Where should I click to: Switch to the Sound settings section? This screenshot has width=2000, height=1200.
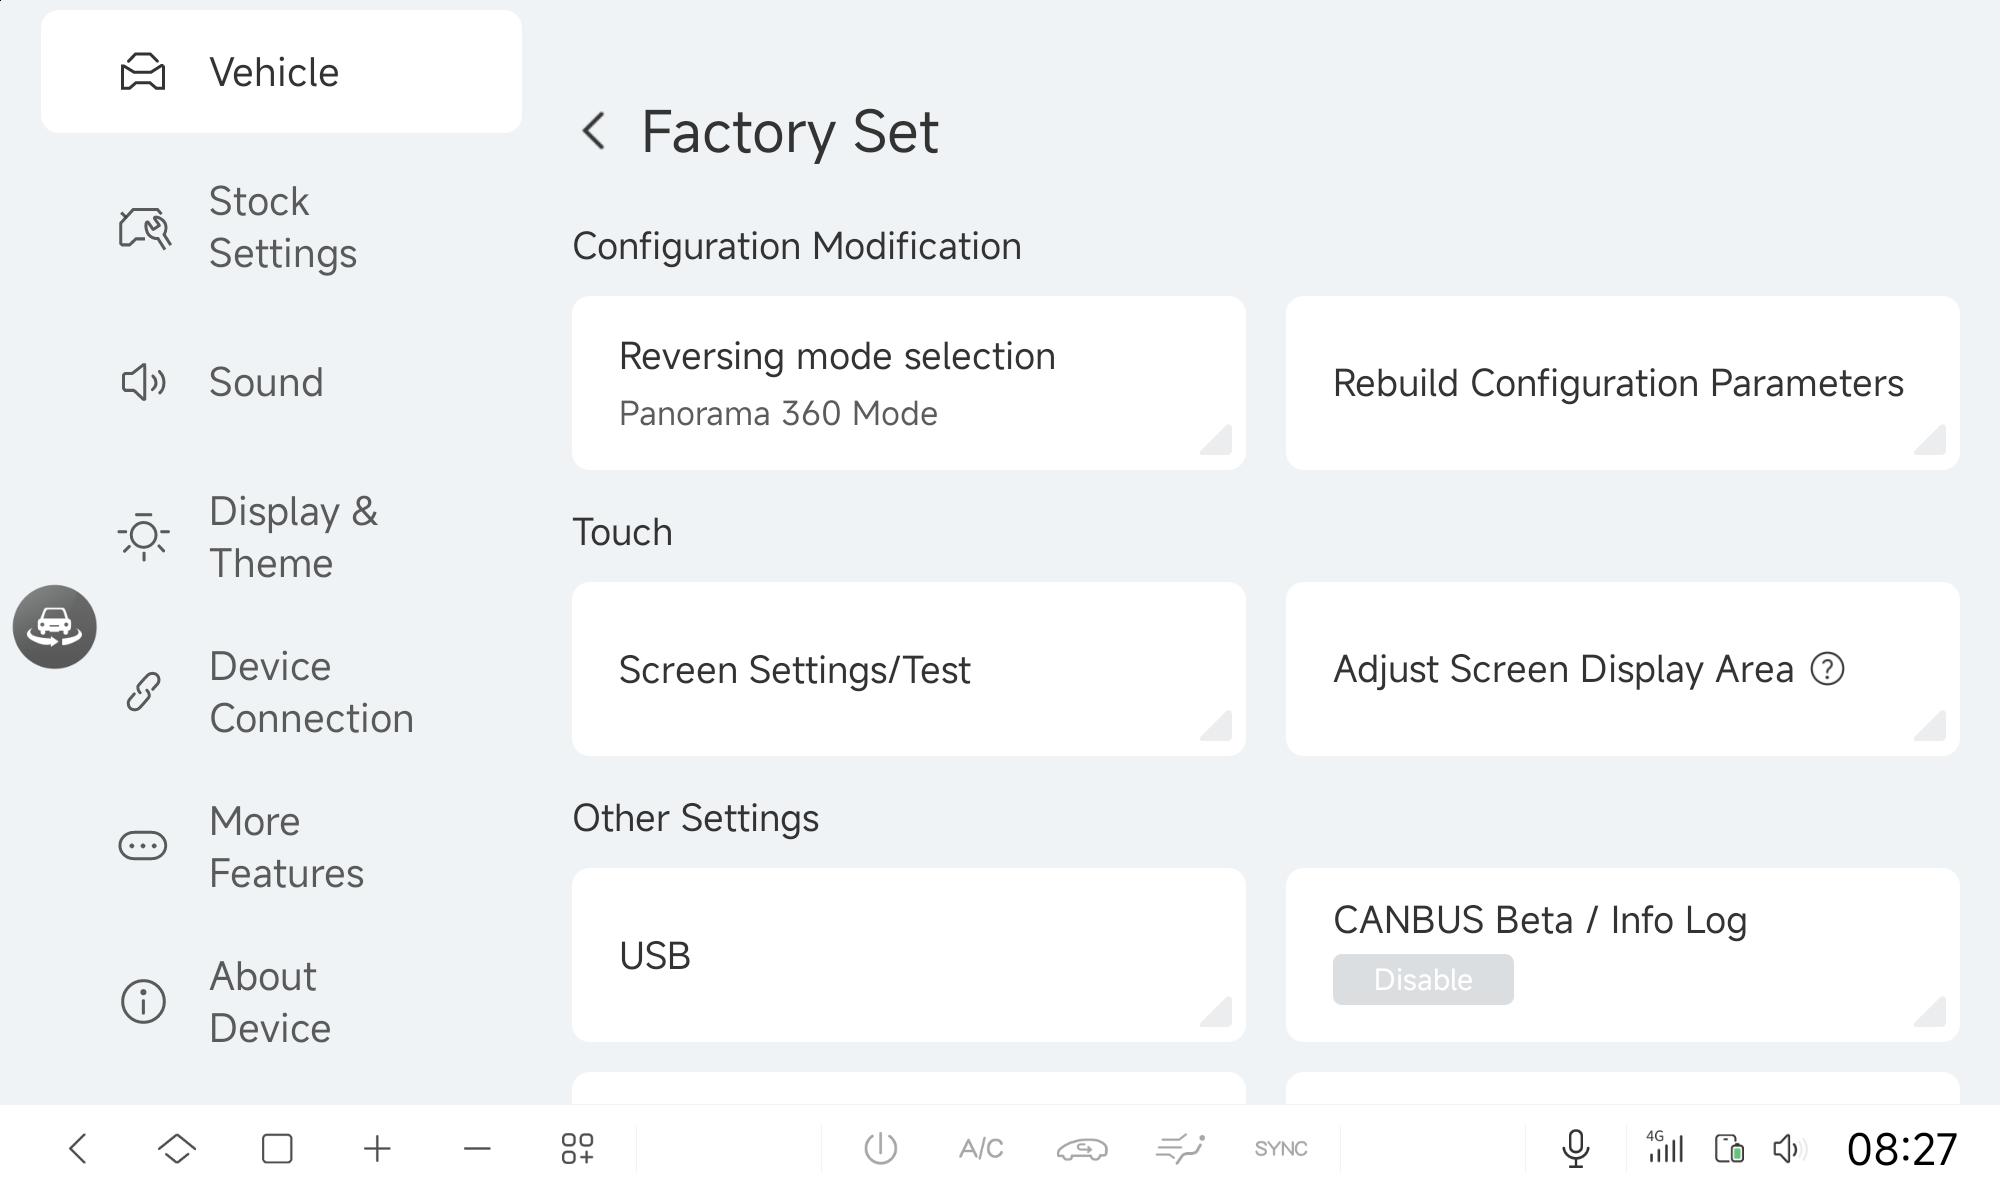[265, 382]
